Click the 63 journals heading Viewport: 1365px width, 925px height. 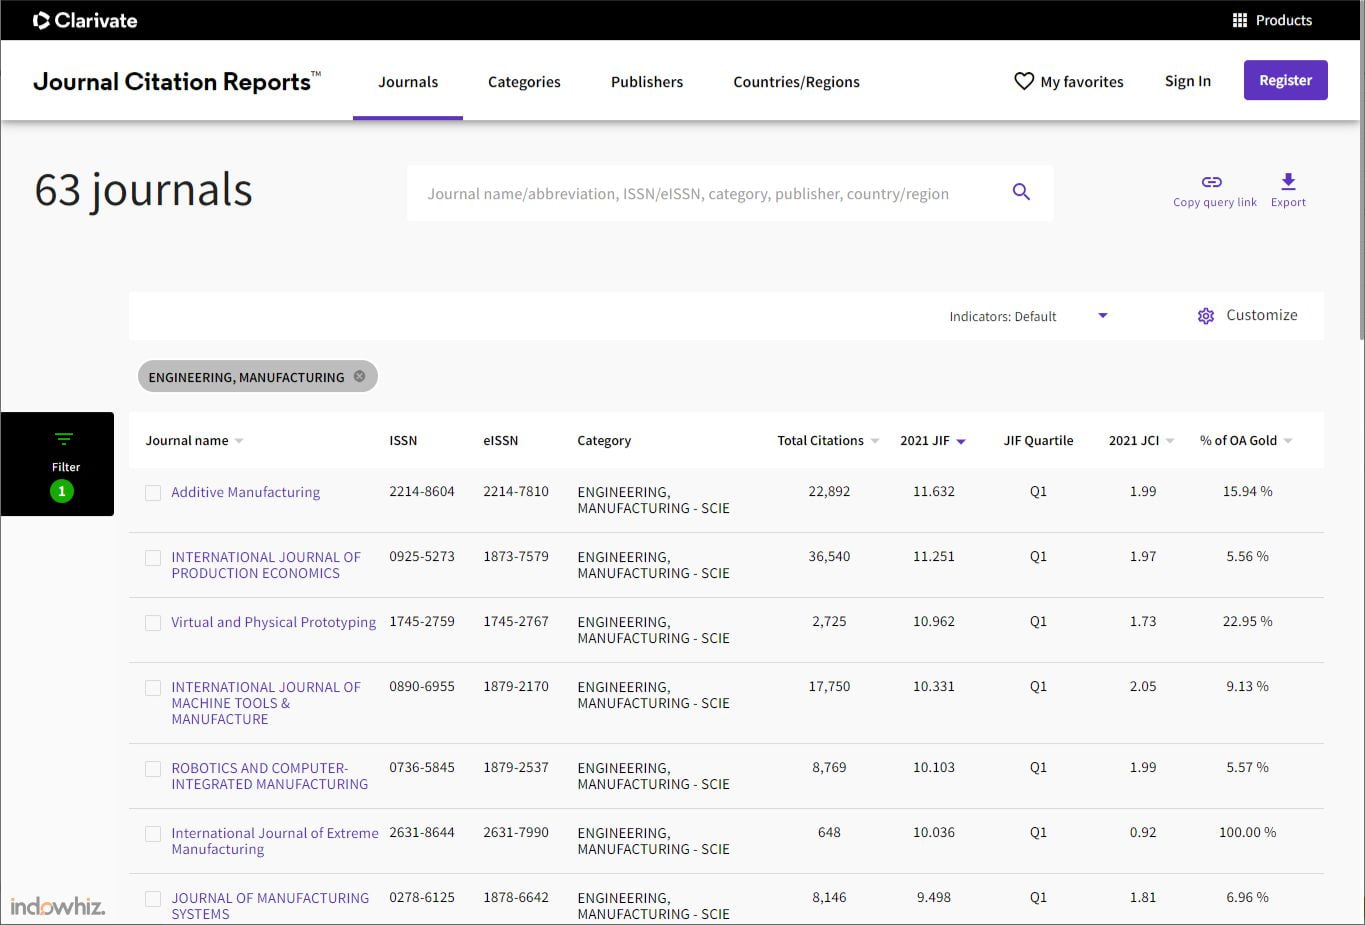pos(143,190)
